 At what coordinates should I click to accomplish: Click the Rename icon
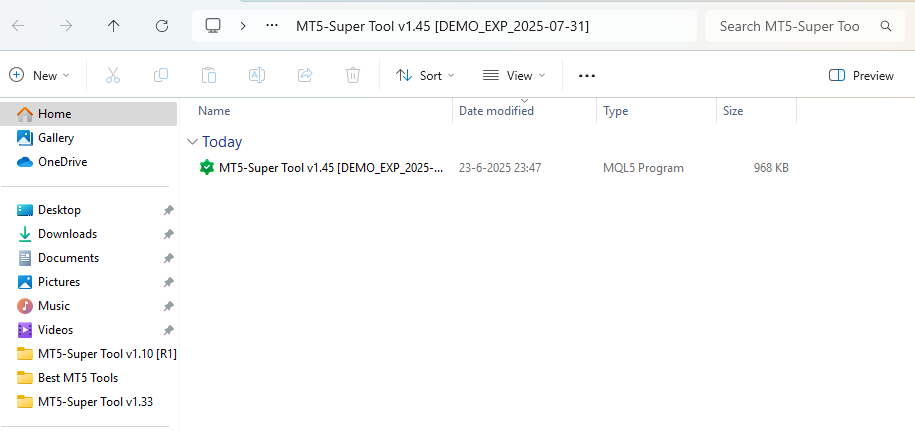coord(257,75)
